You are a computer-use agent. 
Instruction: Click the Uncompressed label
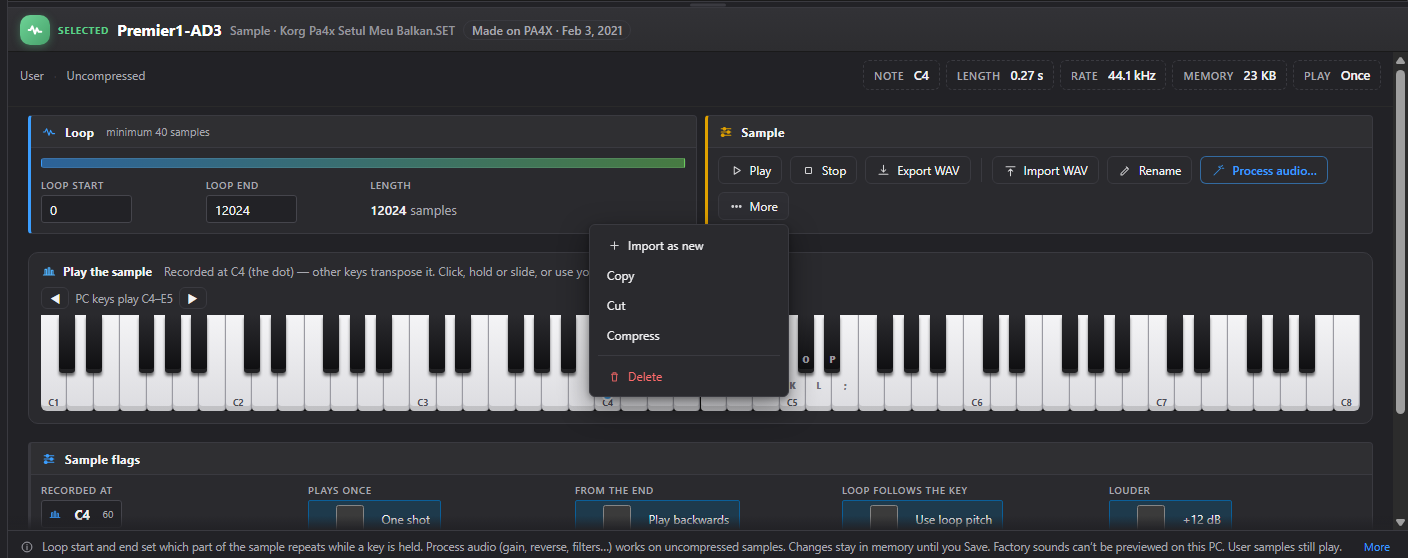(106, 76)
